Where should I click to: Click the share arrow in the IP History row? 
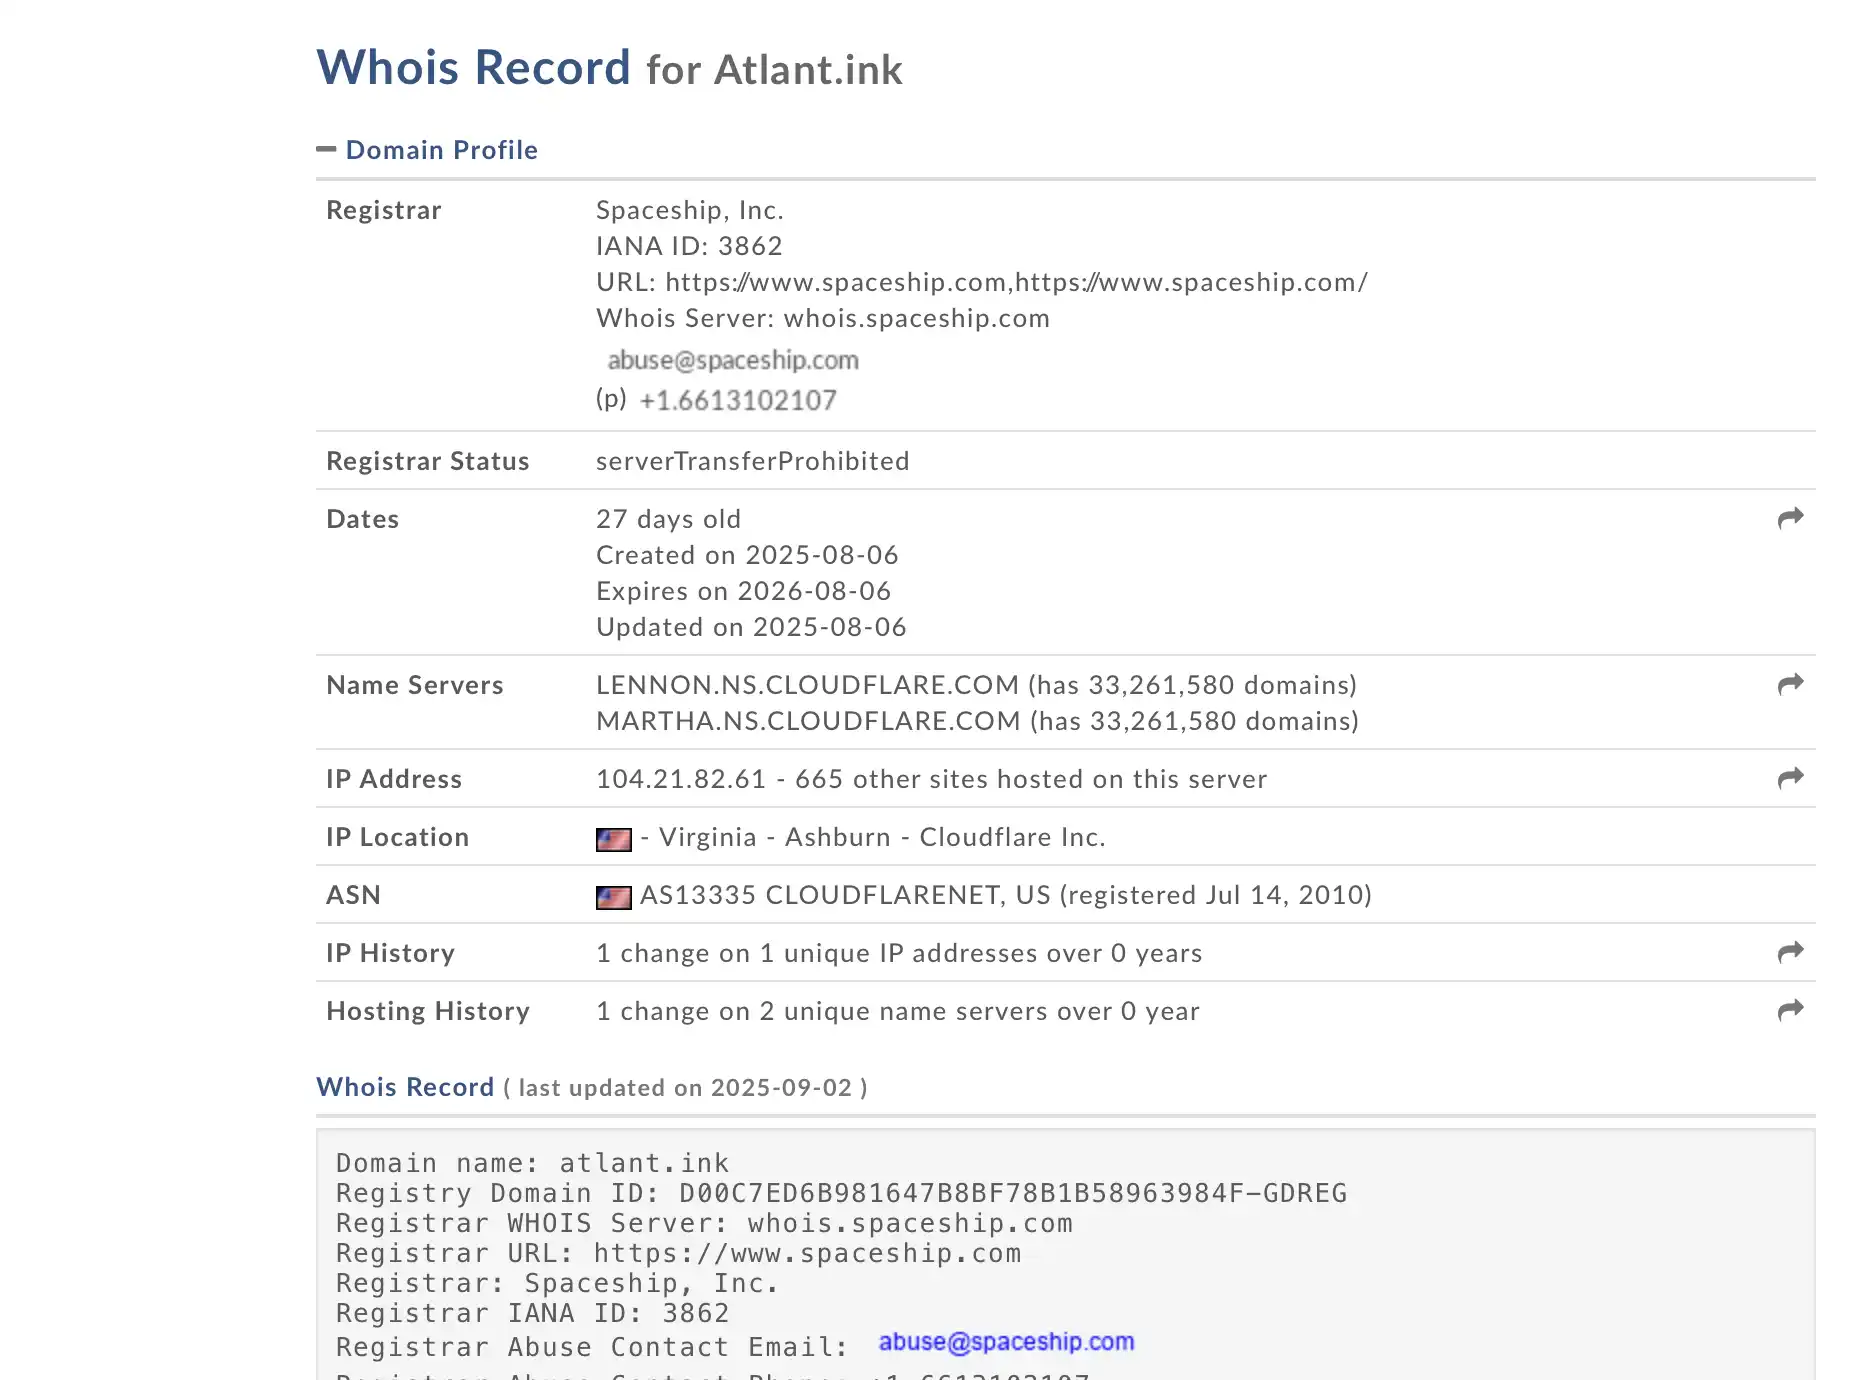tap(1790, 951)
